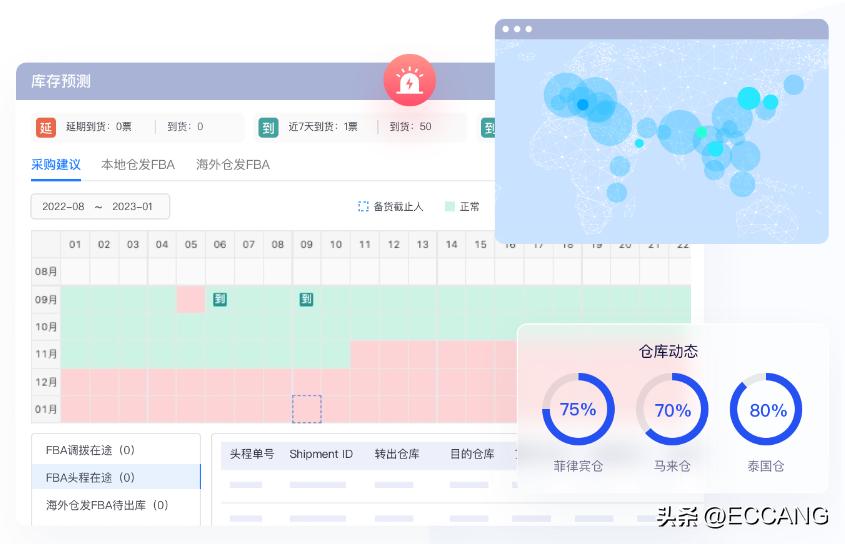Screen dimensions: 845x544
Task: Click the dashed cell in the 01月 row
Action: pyautogui.click(x=307, y=409)
